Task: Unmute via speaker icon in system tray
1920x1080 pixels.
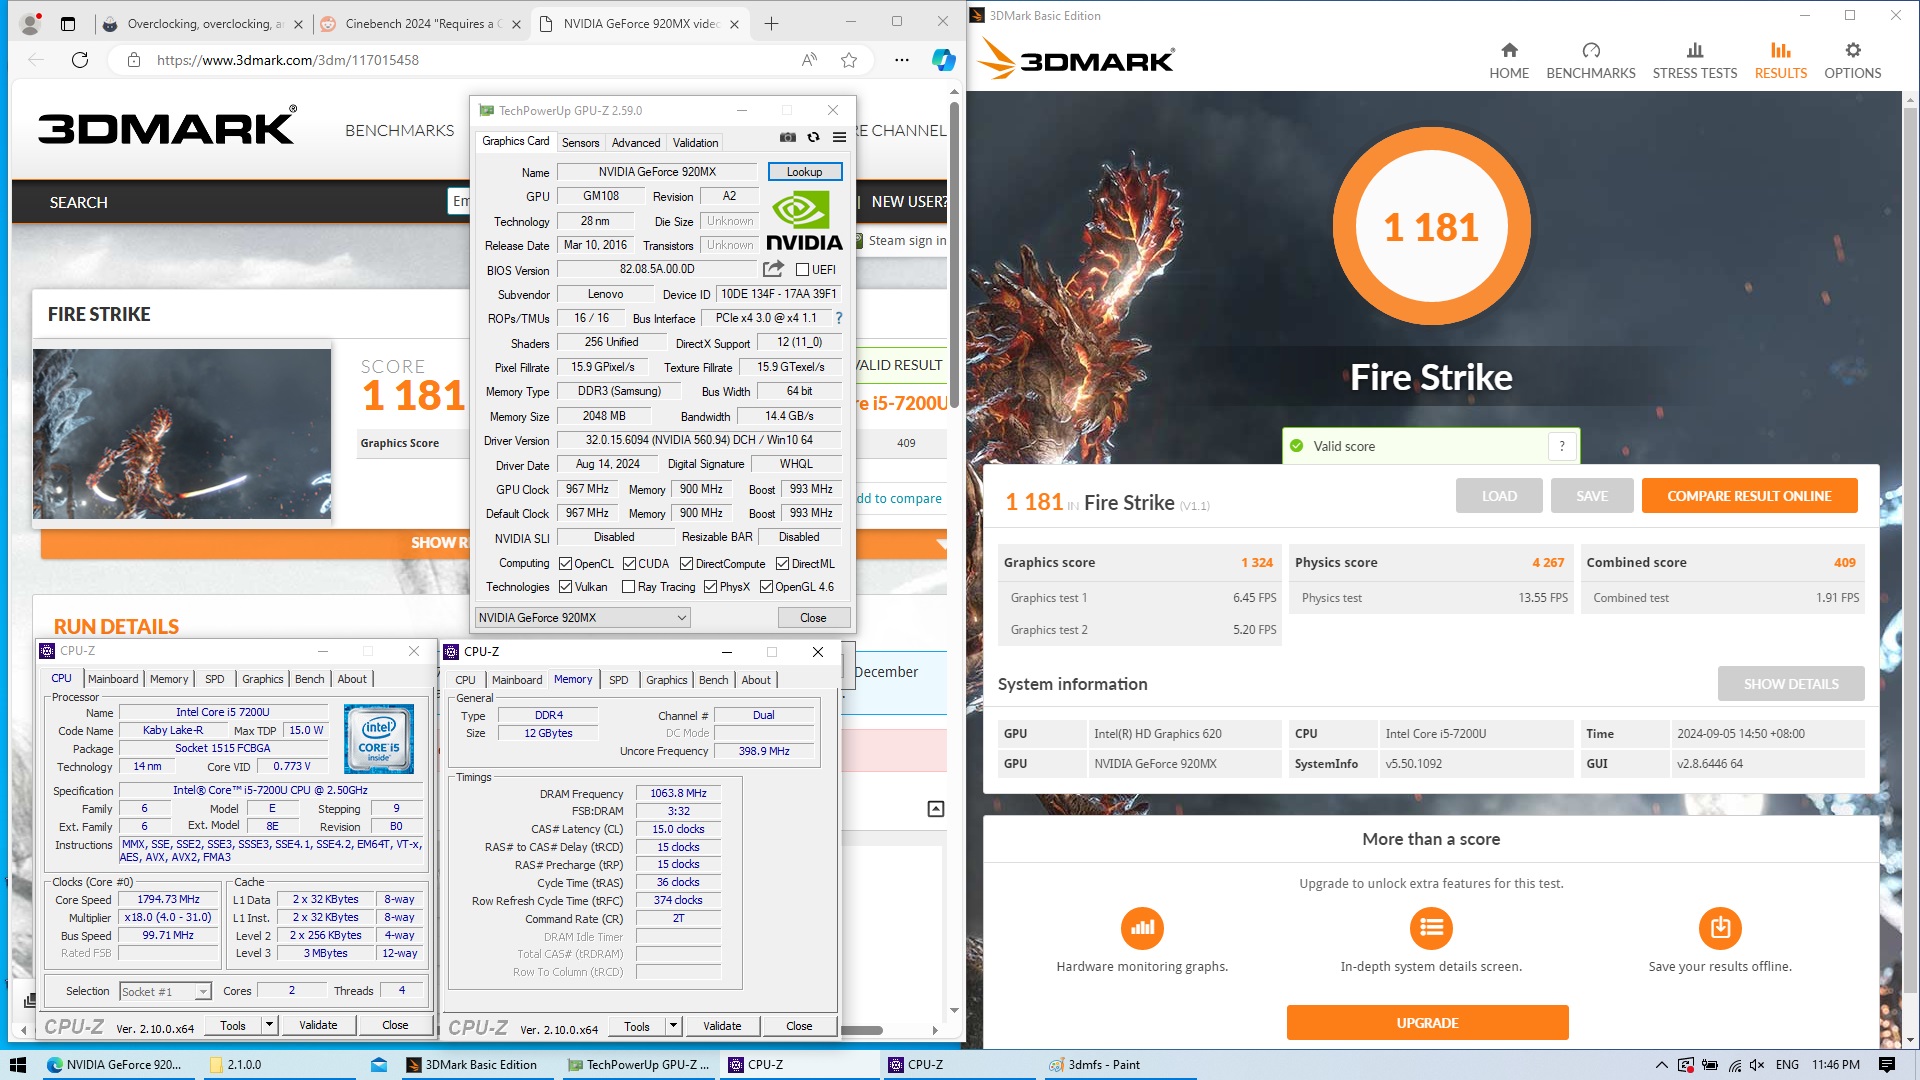Action: 1757,1065
